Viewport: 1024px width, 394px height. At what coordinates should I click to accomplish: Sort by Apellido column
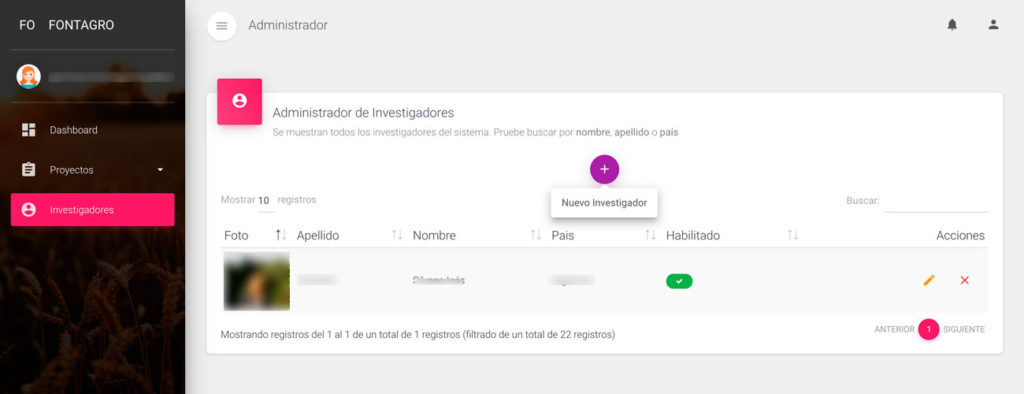(x=349, y=235)
